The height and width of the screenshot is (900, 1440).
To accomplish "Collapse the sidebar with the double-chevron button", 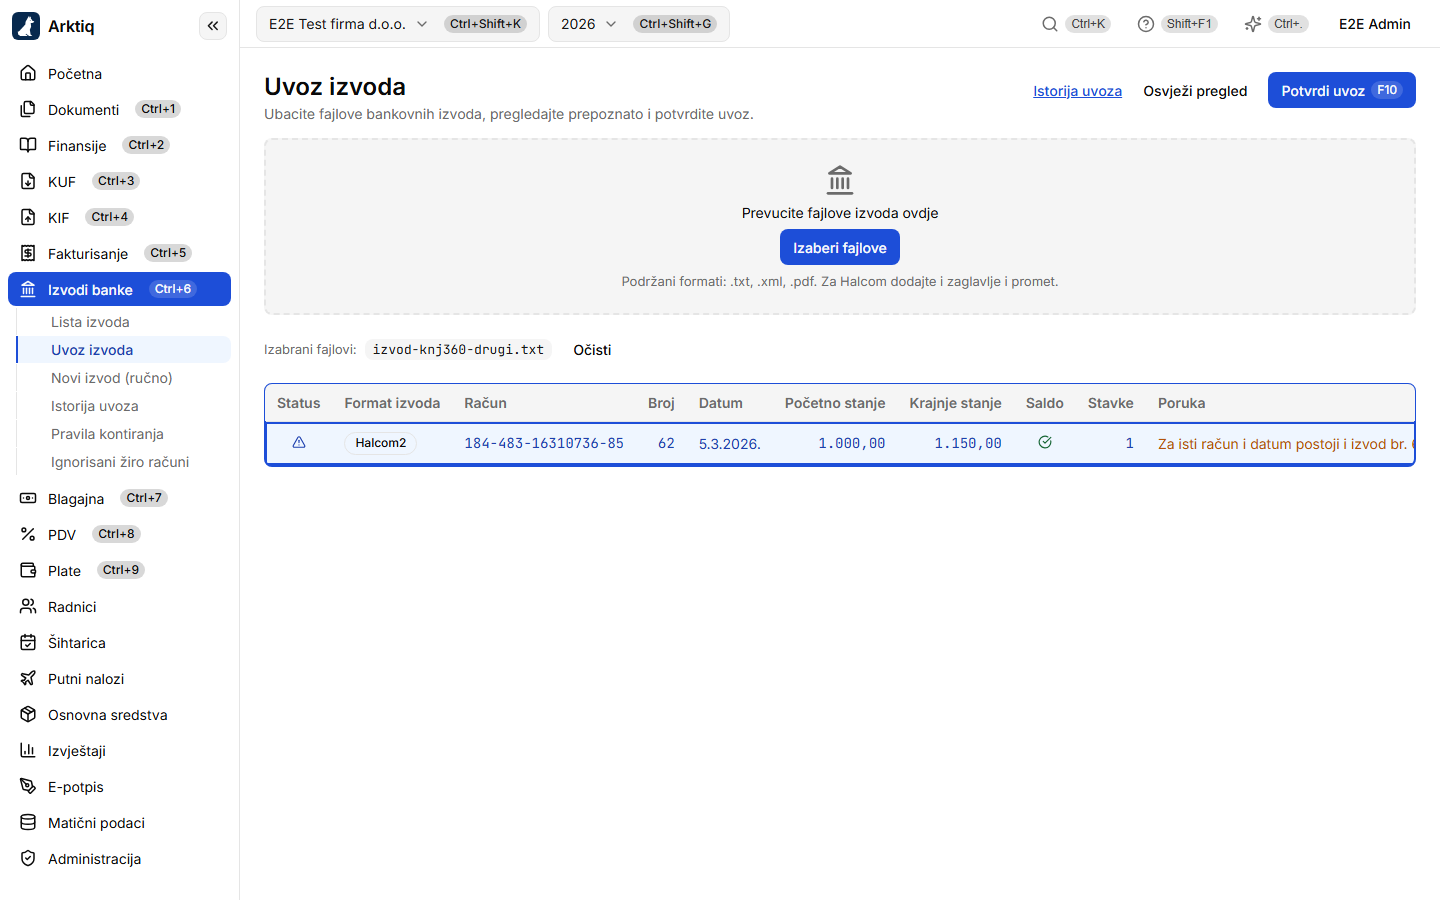I will coord(213,26).
